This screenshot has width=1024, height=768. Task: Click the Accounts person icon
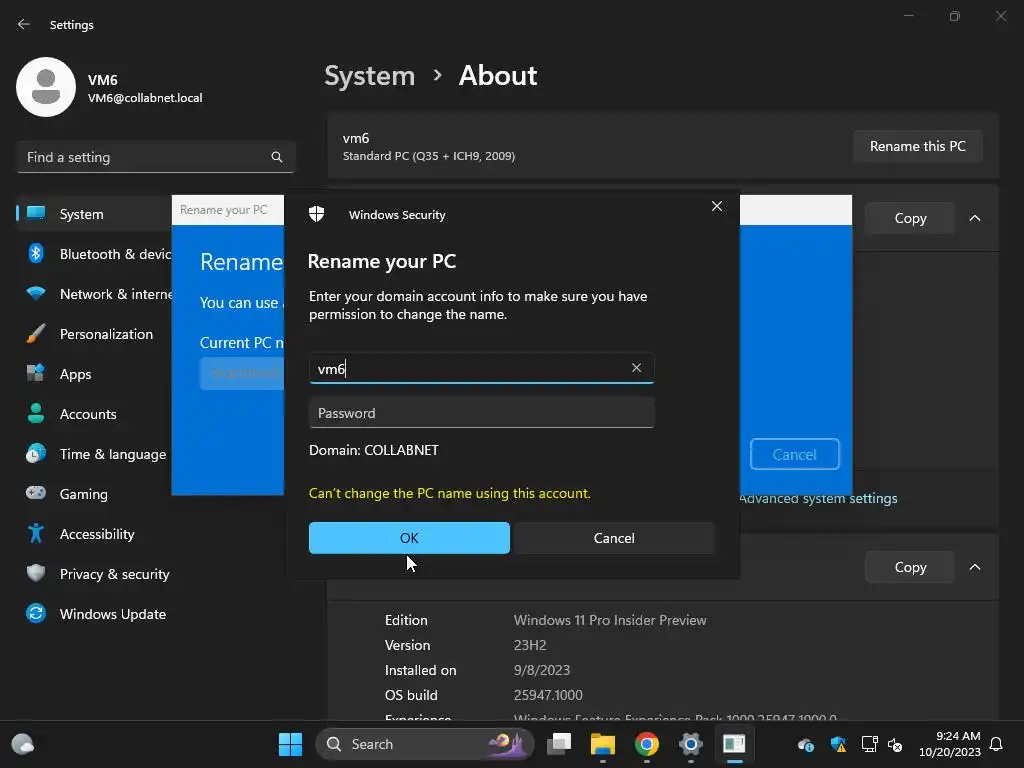tap(36, 413)
